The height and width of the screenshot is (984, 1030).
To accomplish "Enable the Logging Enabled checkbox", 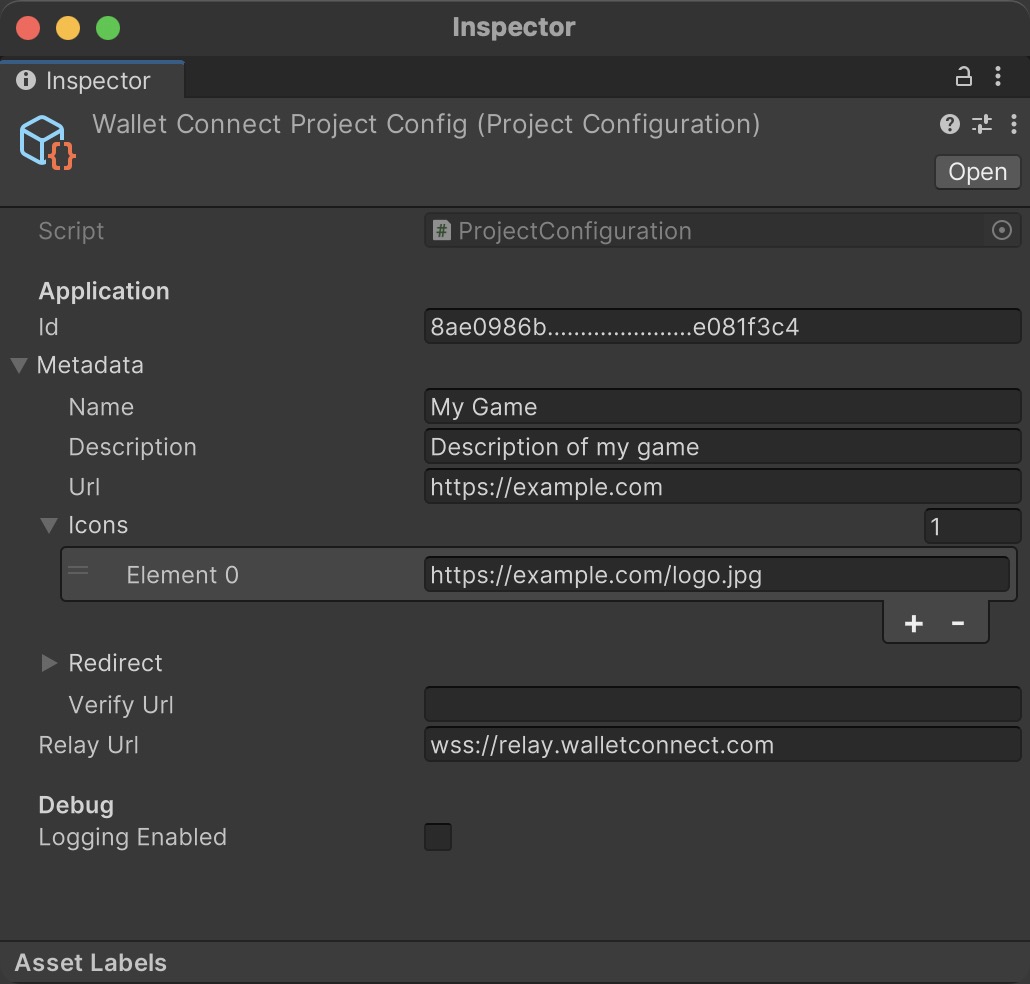I will 438,837.
